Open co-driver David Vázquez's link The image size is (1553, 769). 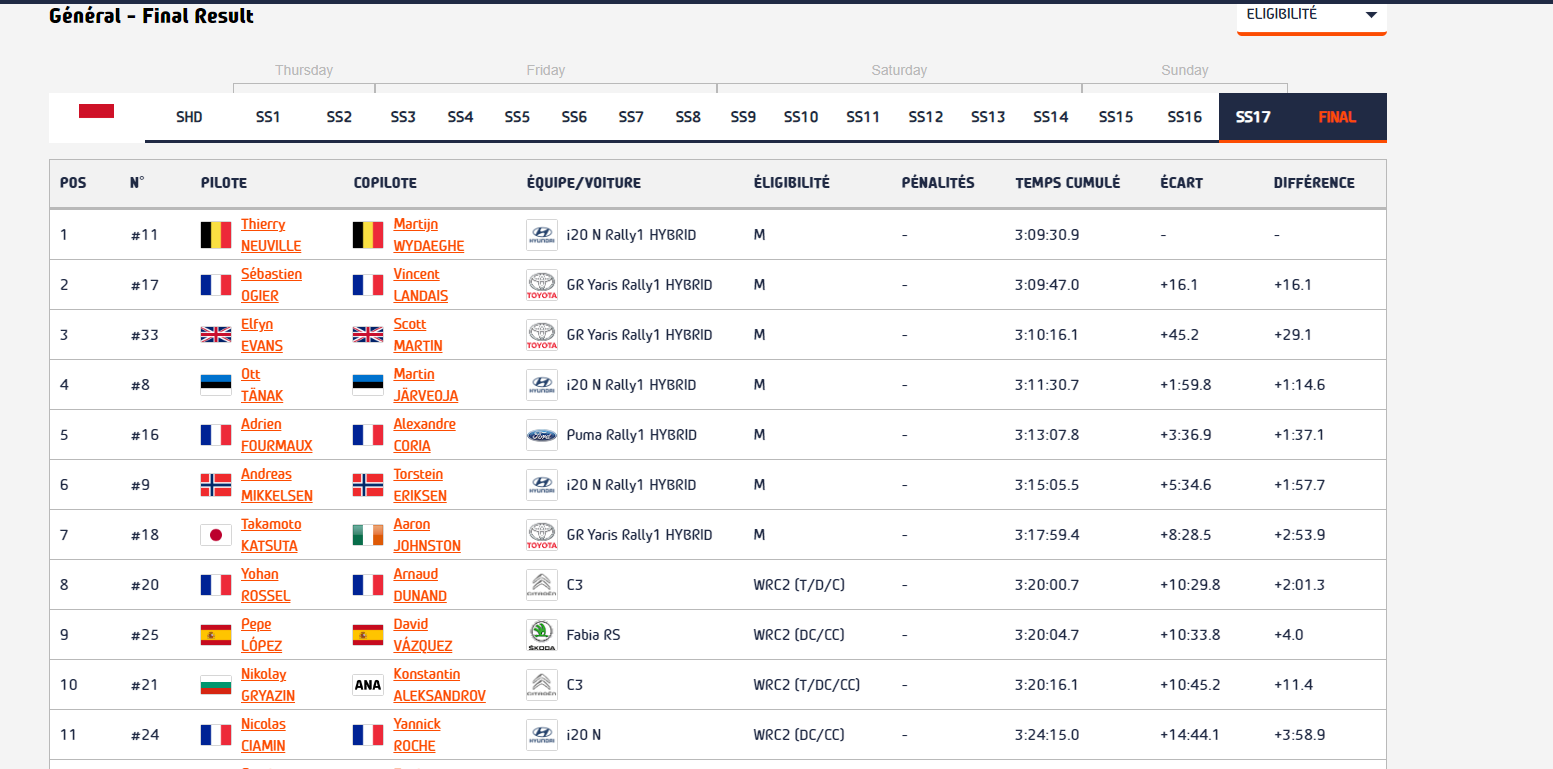coord(423,635)
